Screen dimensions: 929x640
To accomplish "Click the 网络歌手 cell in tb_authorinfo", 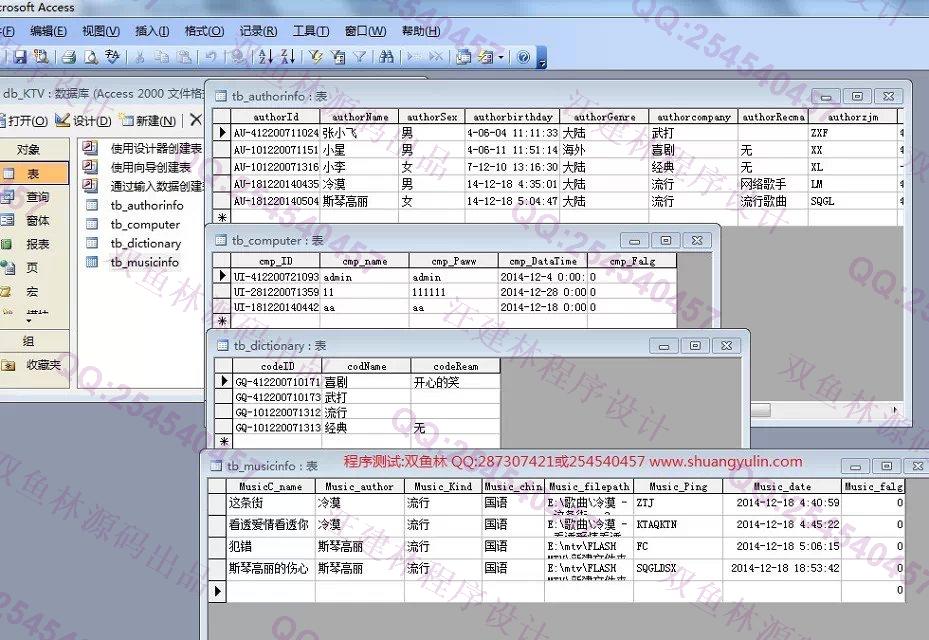I will [x=773, y=184].
